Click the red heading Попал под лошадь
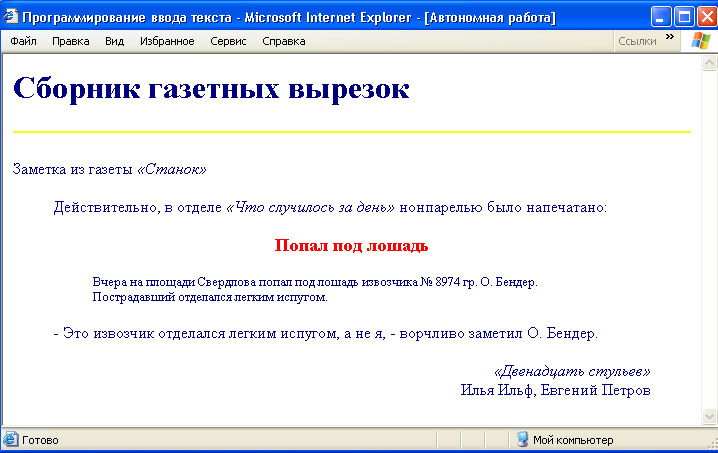Image resolution: width=718 pixels, height=453 pixels. tap(351, 246)
